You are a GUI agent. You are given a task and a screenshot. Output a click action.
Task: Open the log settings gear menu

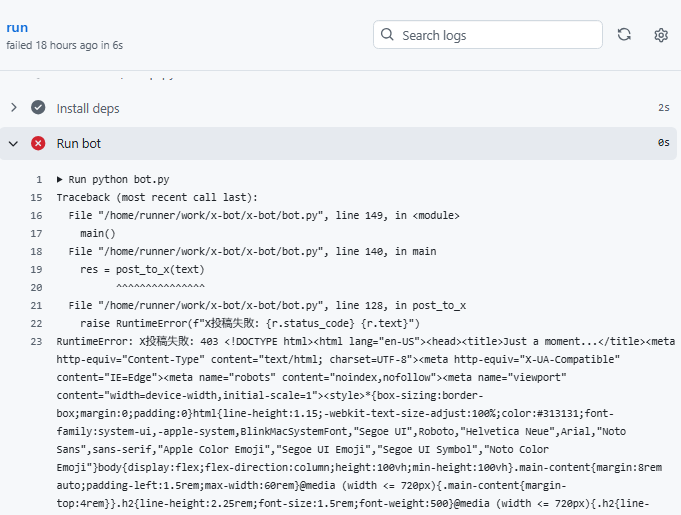661,35
